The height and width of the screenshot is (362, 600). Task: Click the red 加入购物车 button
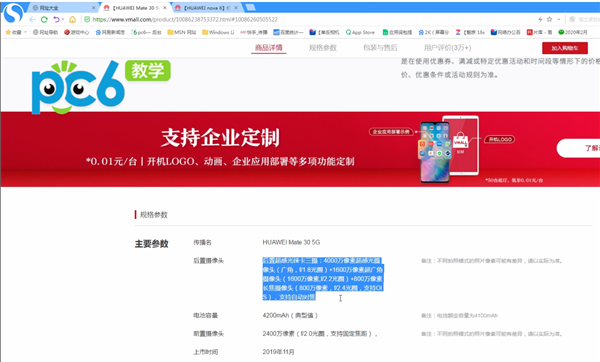click(565, 48)
